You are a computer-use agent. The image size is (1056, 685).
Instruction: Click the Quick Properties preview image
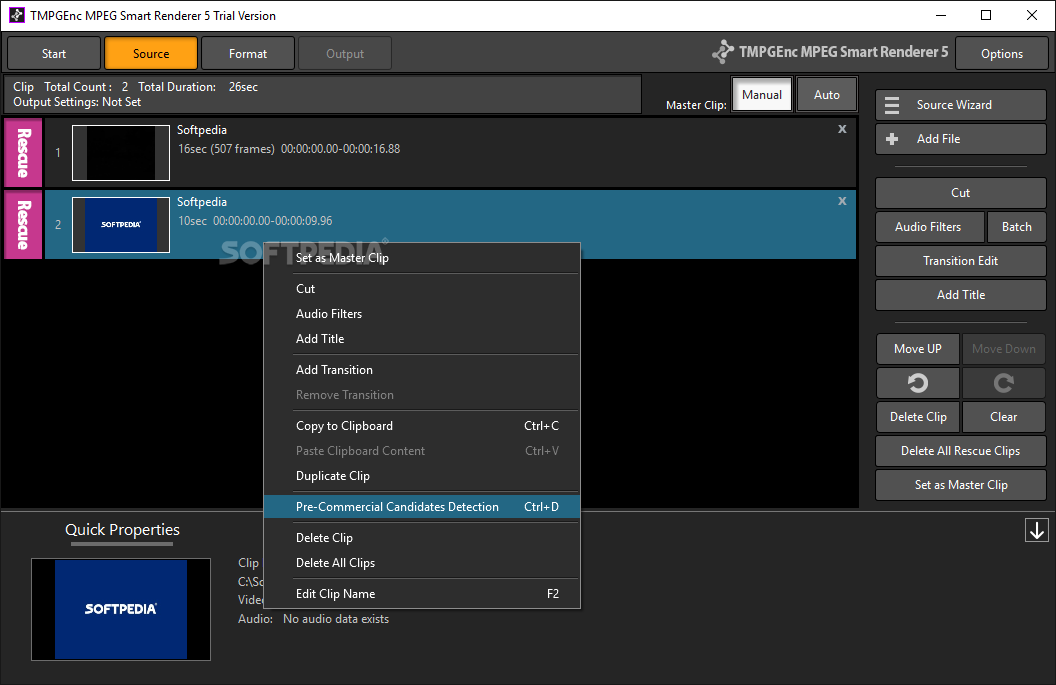121,609
